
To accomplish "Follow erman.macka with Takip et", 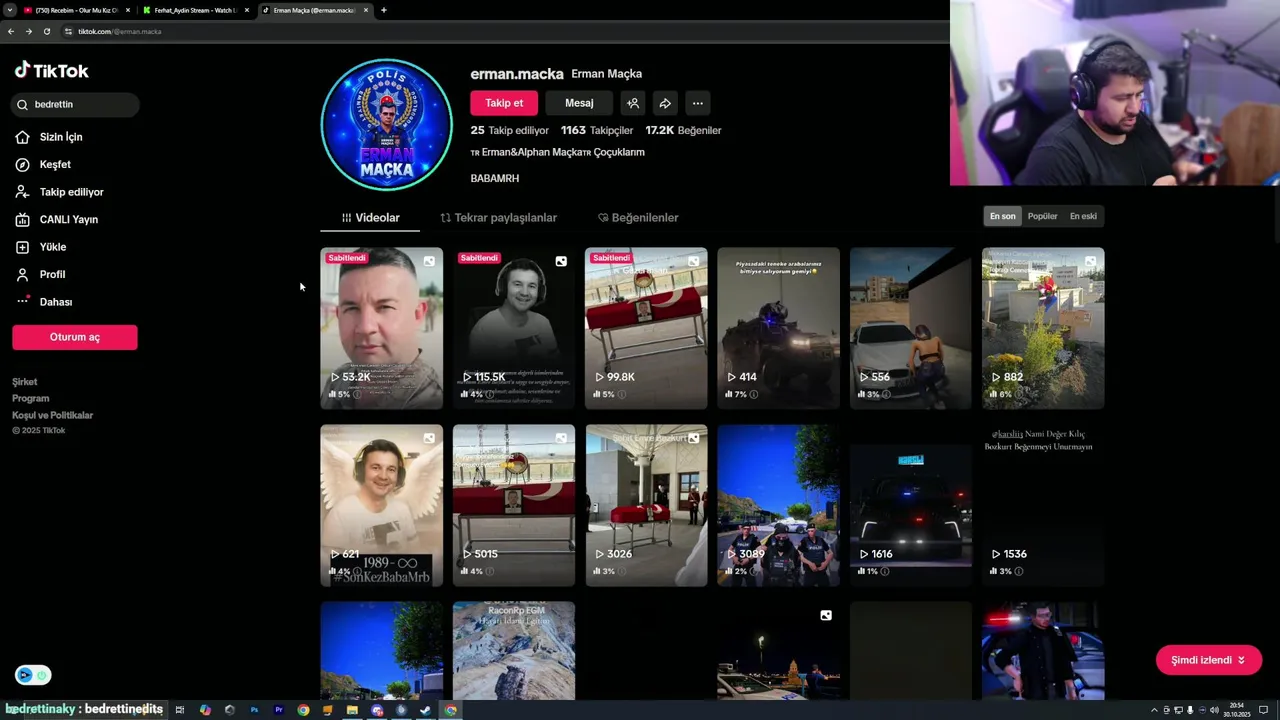I will (x=504, y=103).
